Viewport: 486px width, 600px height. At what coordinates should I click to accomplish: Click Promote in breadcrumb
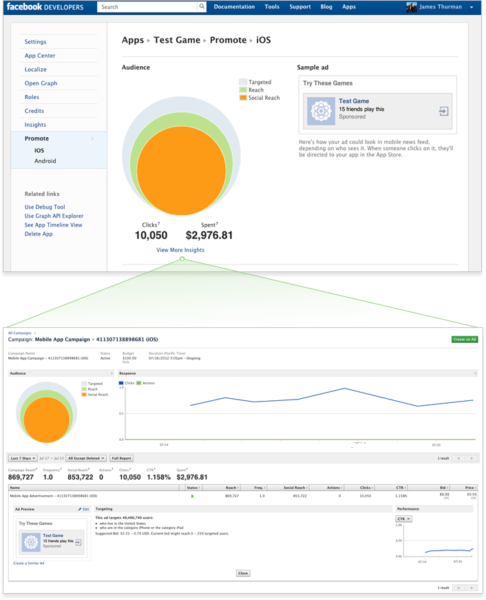coord(228,40)
